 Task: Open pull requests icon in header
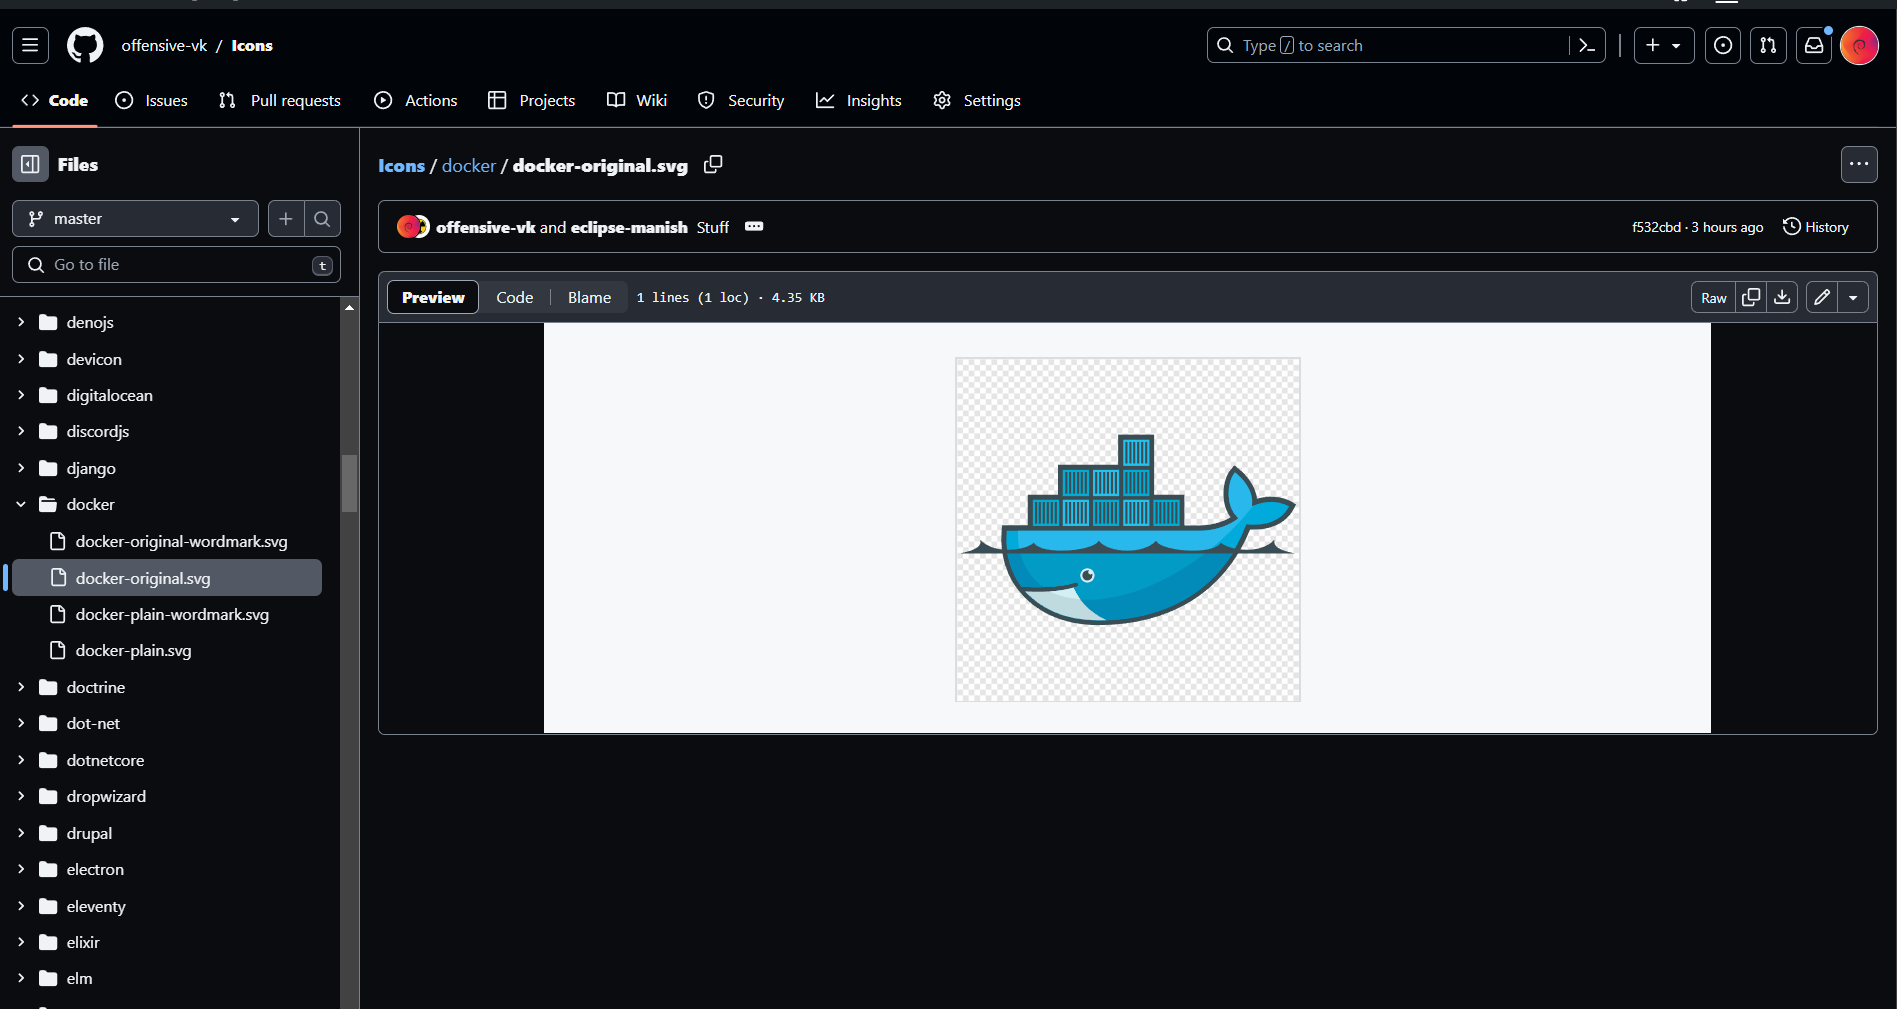pos(1769,45)
